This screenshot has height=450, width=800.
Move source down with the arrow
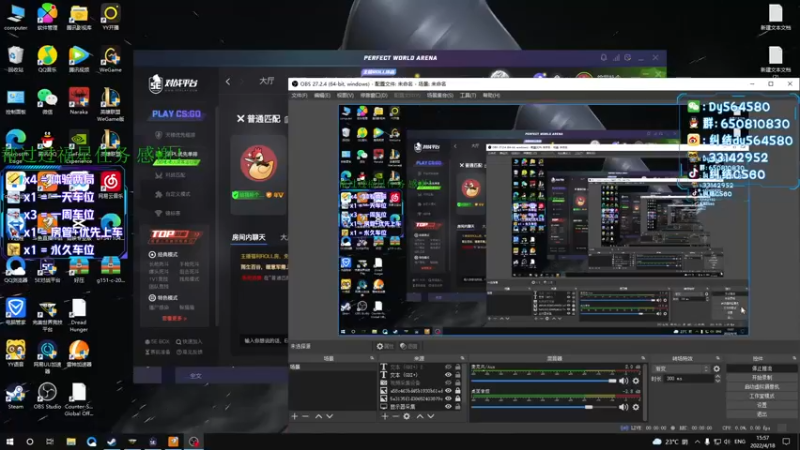tap(431, 416)
